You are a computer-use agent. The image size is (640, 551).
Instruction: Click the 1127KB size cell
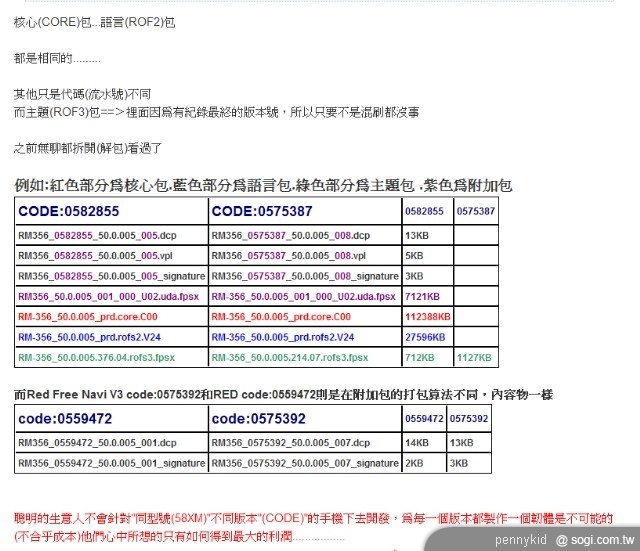(473, 357)
